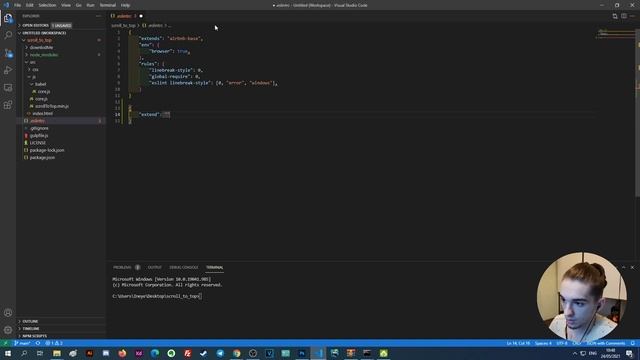Open the Search view in activity bar
This screenshot has width=640, height=360.
coord(8,35)
